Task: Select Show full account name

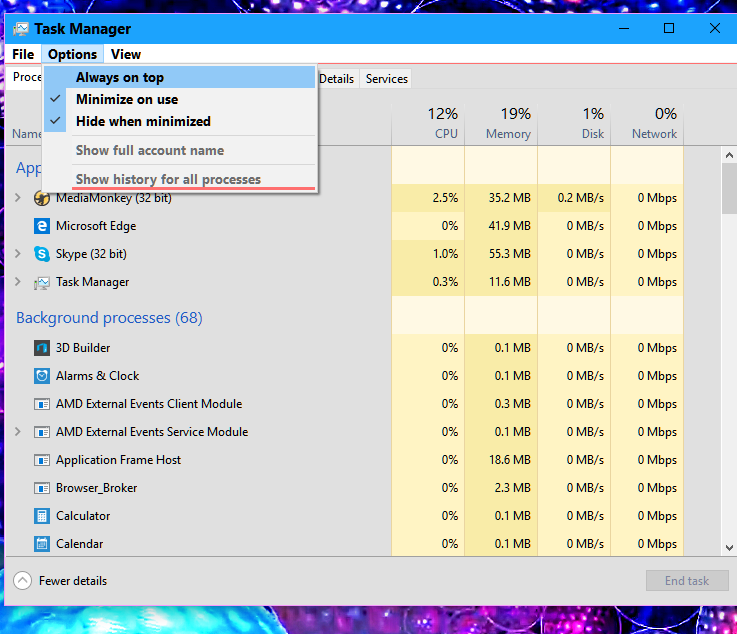Action: [x=180, y=150]
